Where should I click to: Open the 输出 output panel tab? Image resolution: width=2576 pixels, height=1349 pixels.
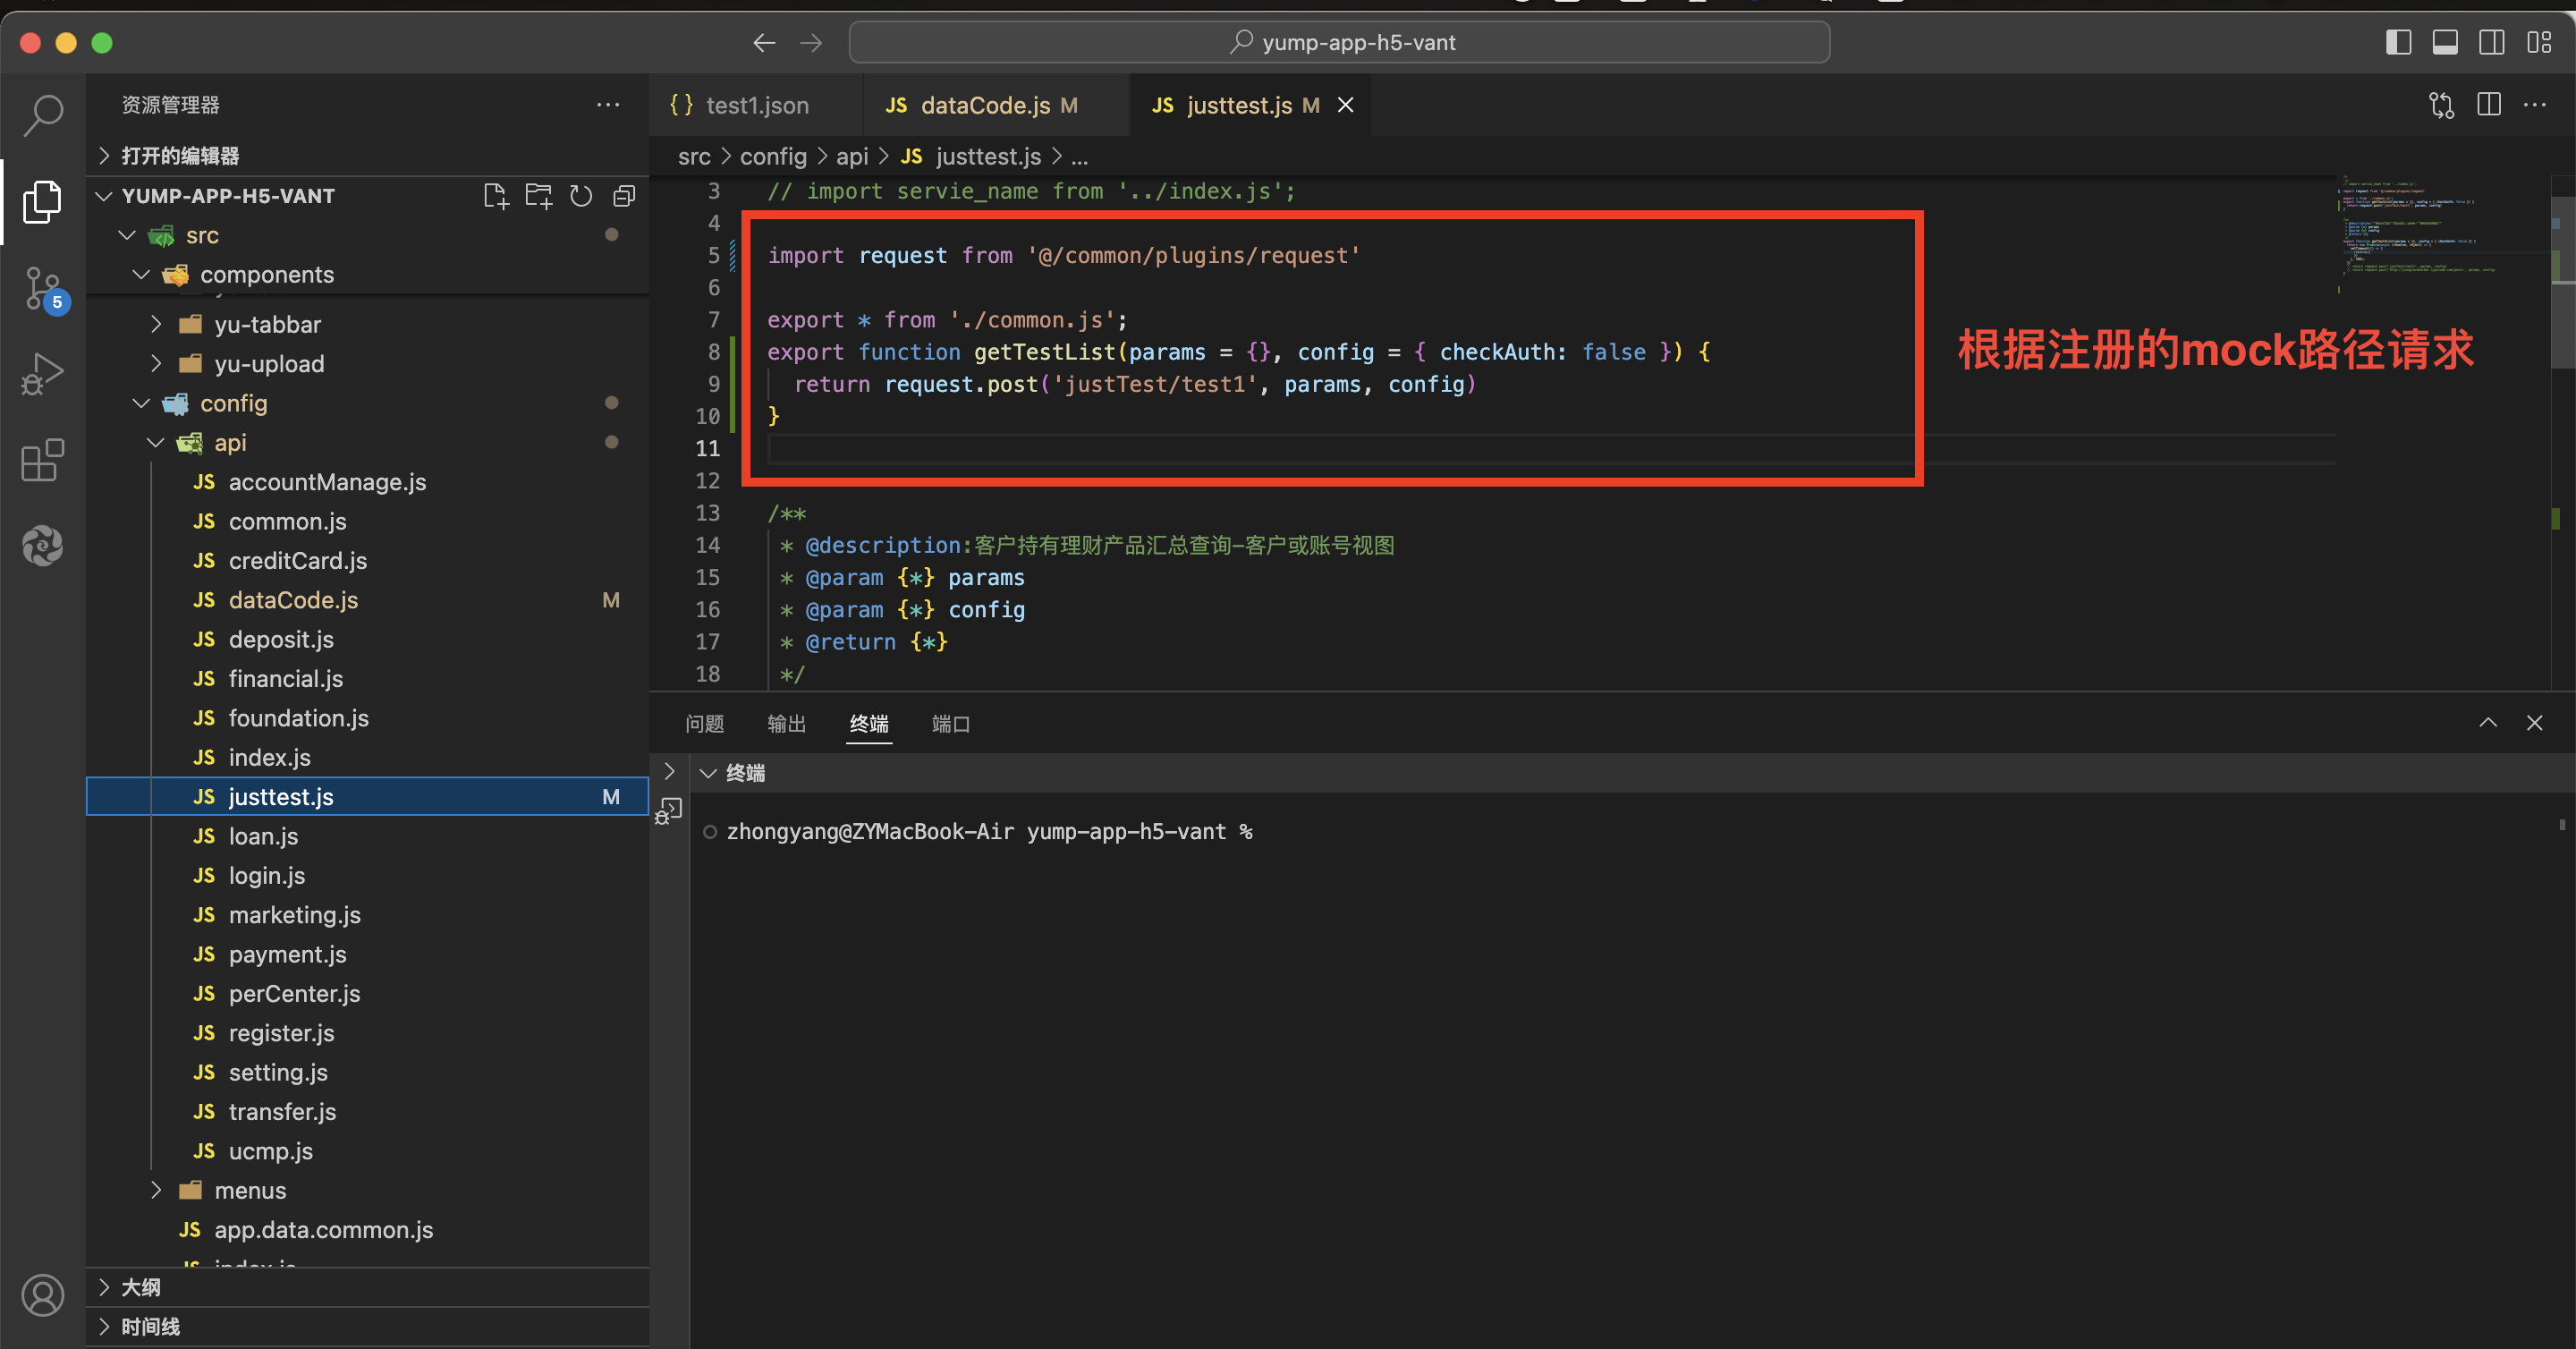[x=787, y=724]
